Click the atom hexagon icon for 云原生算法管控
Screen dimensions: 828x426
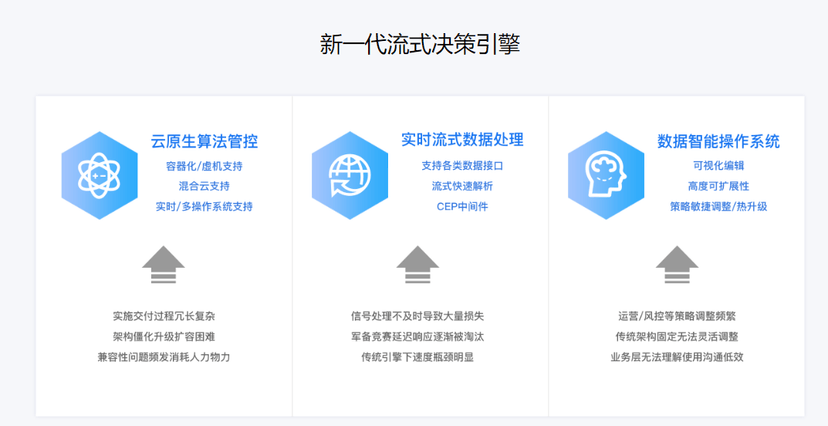[x=99, y=175]
